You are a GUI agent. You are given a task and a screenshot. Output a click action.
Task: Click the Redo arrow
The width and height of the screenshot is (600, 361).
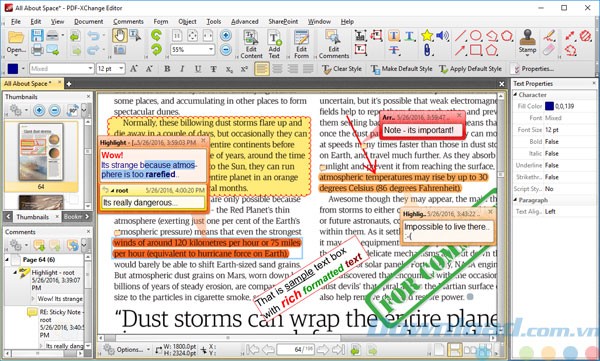93,50
